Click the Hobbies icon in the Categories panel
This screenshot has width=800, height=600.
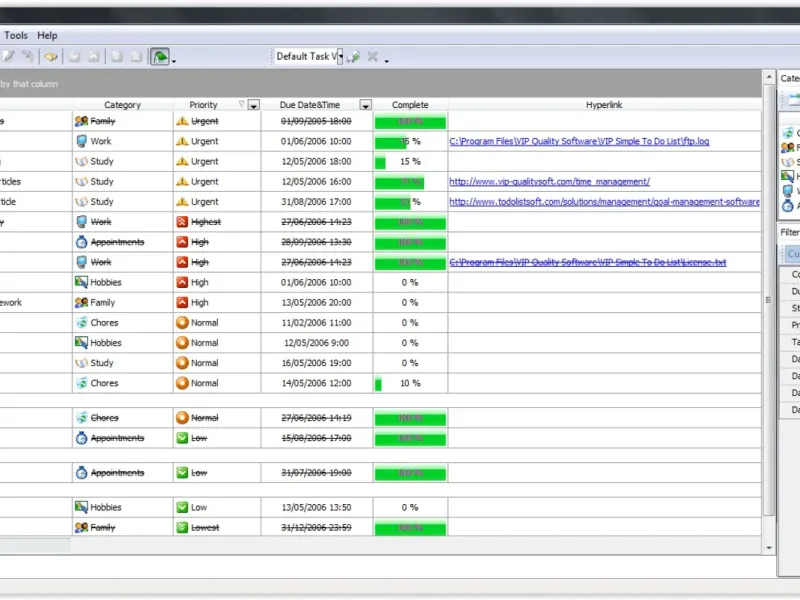pos(788,176)
